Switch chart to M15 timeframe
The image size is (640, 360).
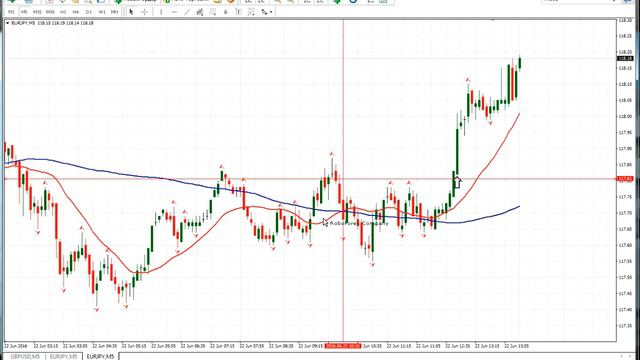click(x=37, y=12)
